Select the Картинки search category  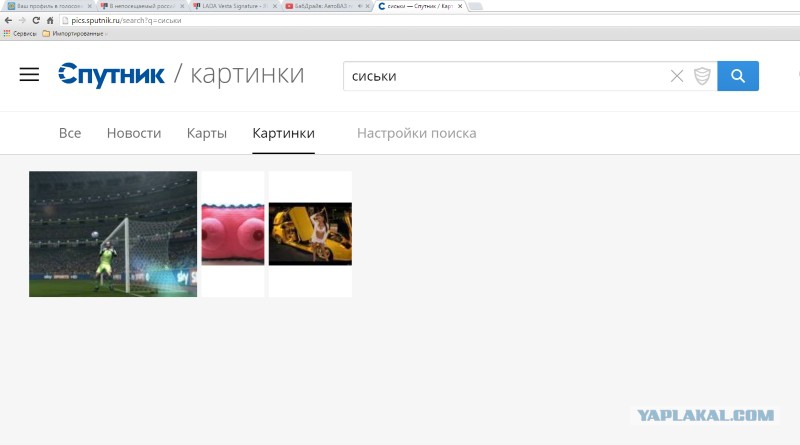pos(283,133)
